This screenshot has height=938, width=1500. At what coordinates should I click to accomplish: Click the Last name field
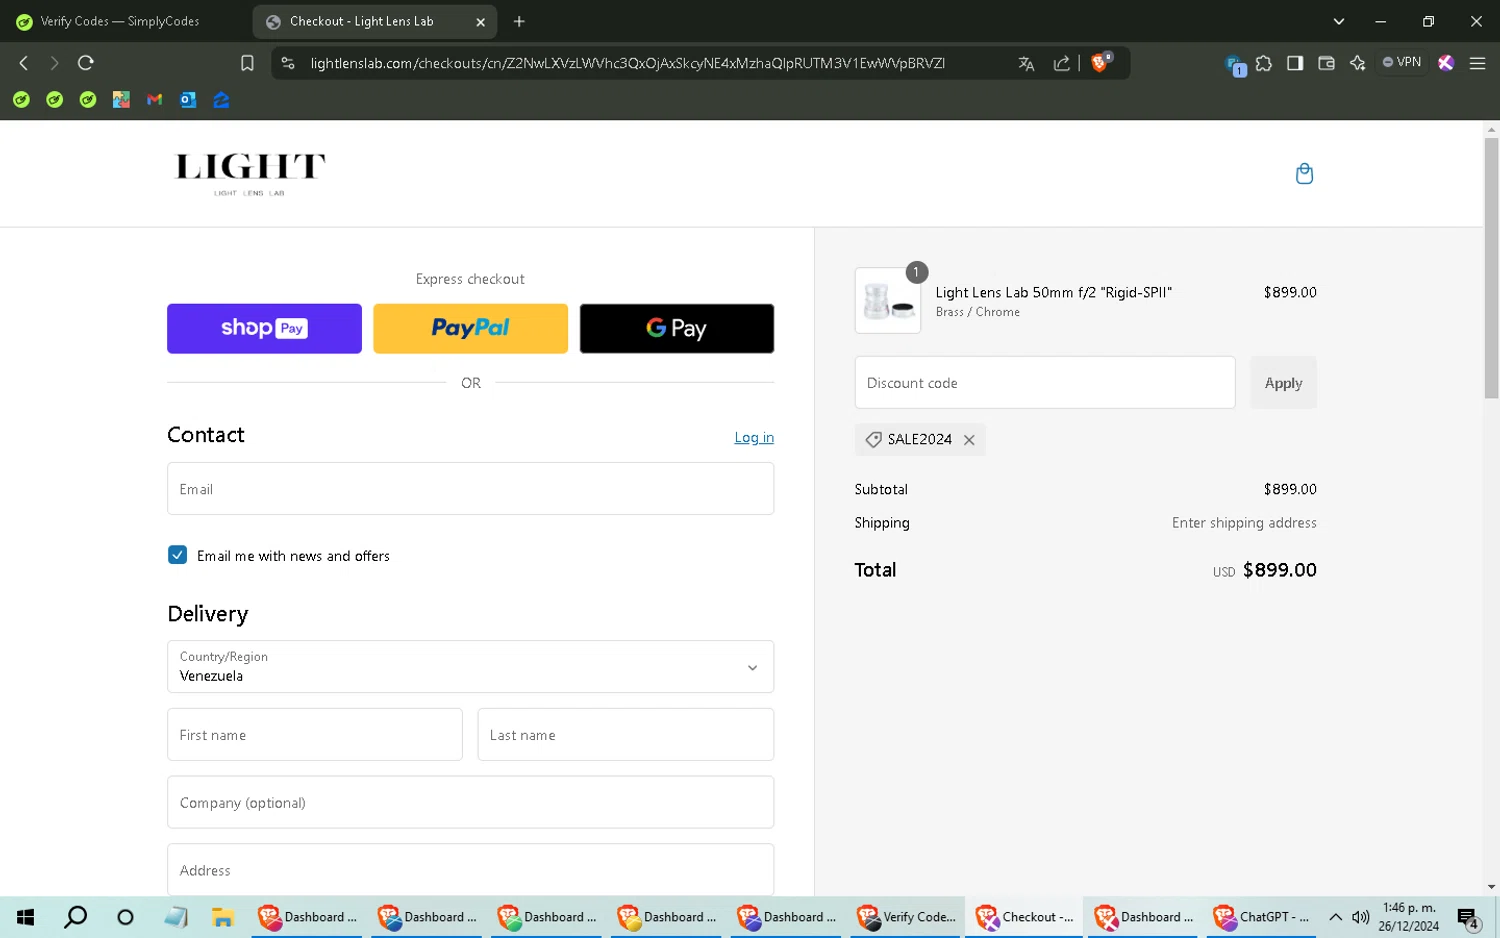click(x=626, y=735)
